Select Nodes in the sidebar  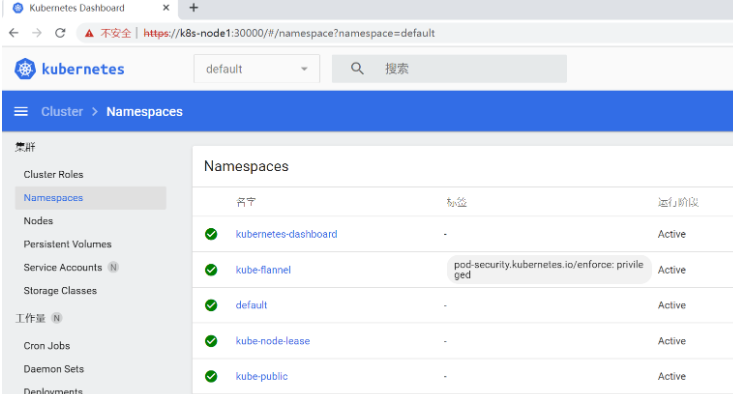coord(38,221)
